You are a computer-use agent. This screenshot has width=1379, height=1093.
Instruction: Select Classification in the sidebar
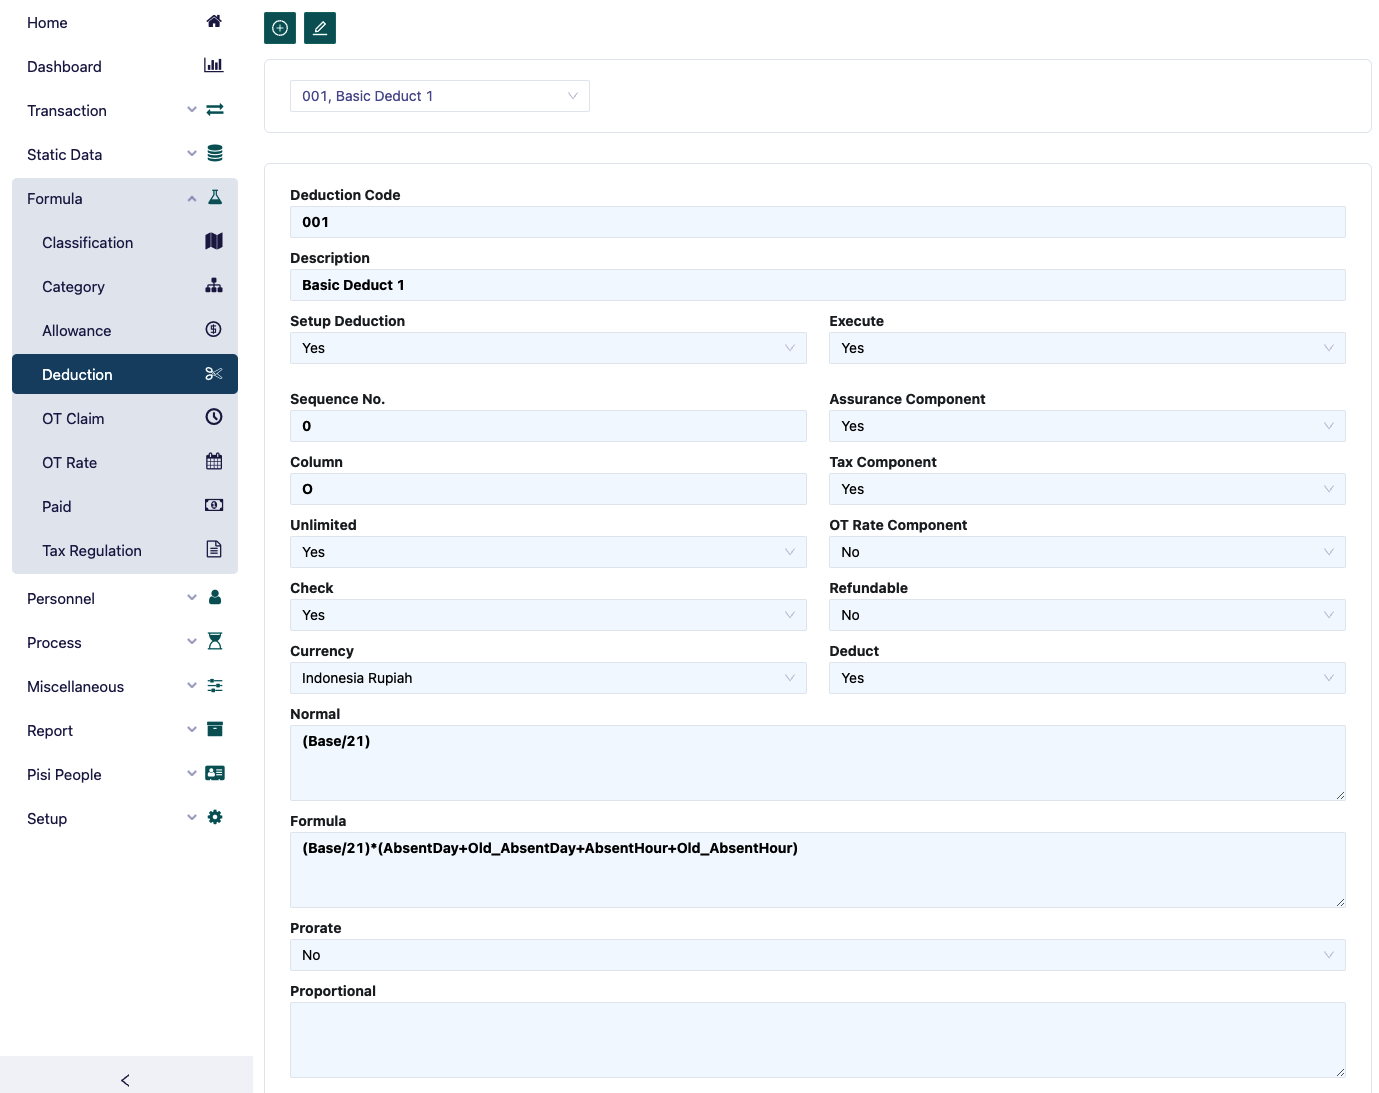88,243
